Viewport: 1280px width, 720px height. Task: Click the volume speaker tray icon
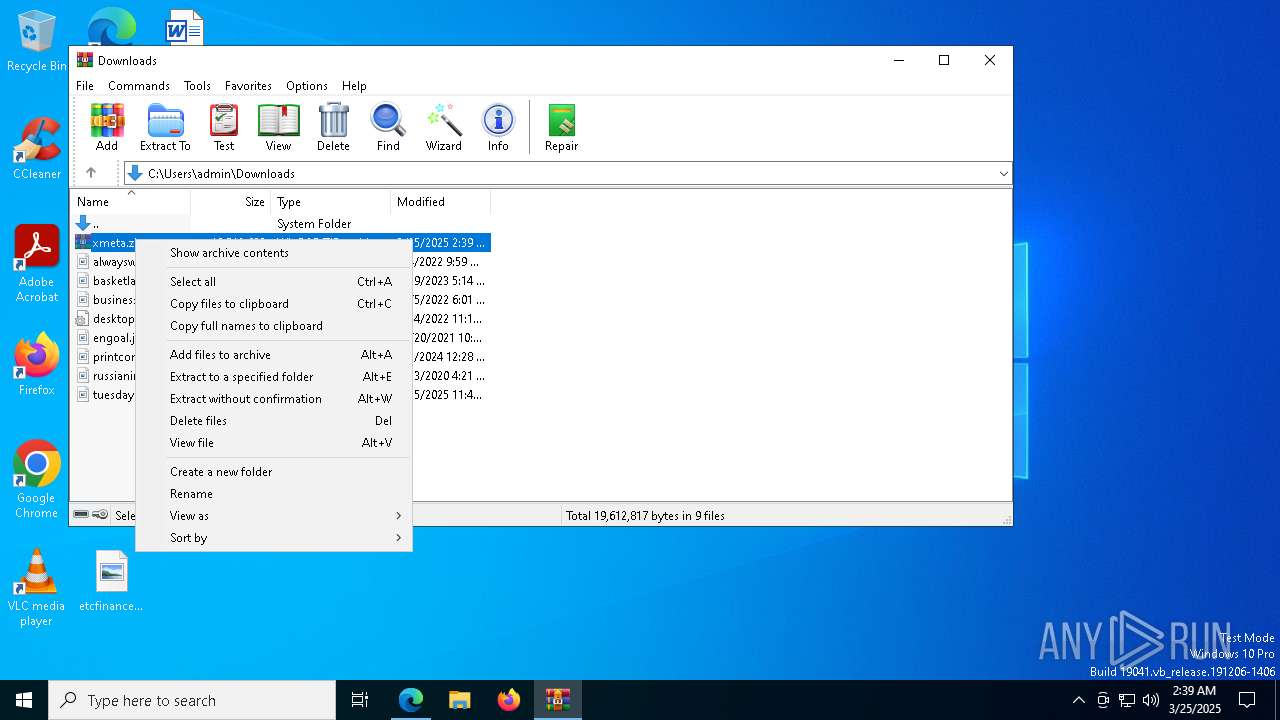coord(1151,700)
